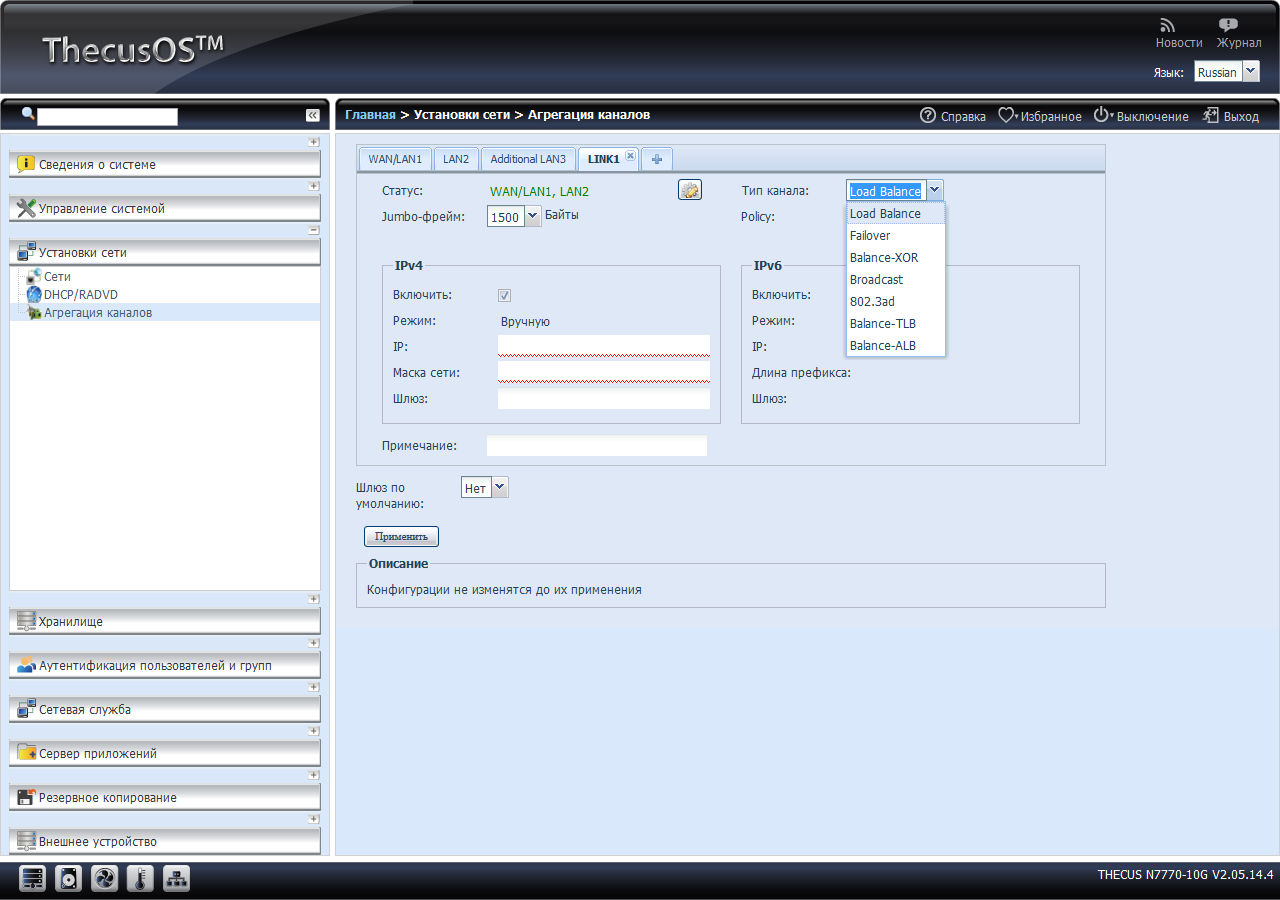Image resolution: width=1280 pixels, height=900 pixels.
Task: Switch to the WAN/LAN1 tab
Action: [395, 159]
